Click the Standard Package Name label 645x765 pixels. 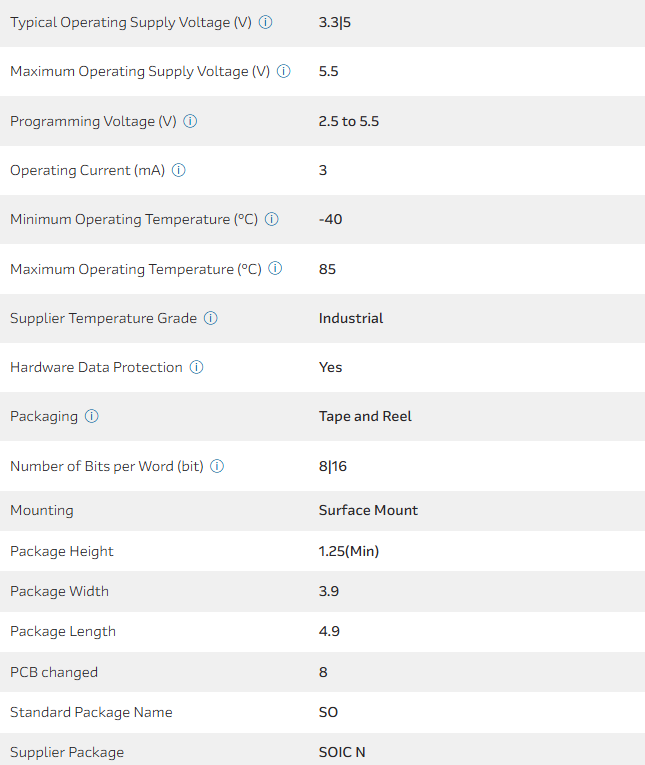pyautogui.click(x=91, y=712)
